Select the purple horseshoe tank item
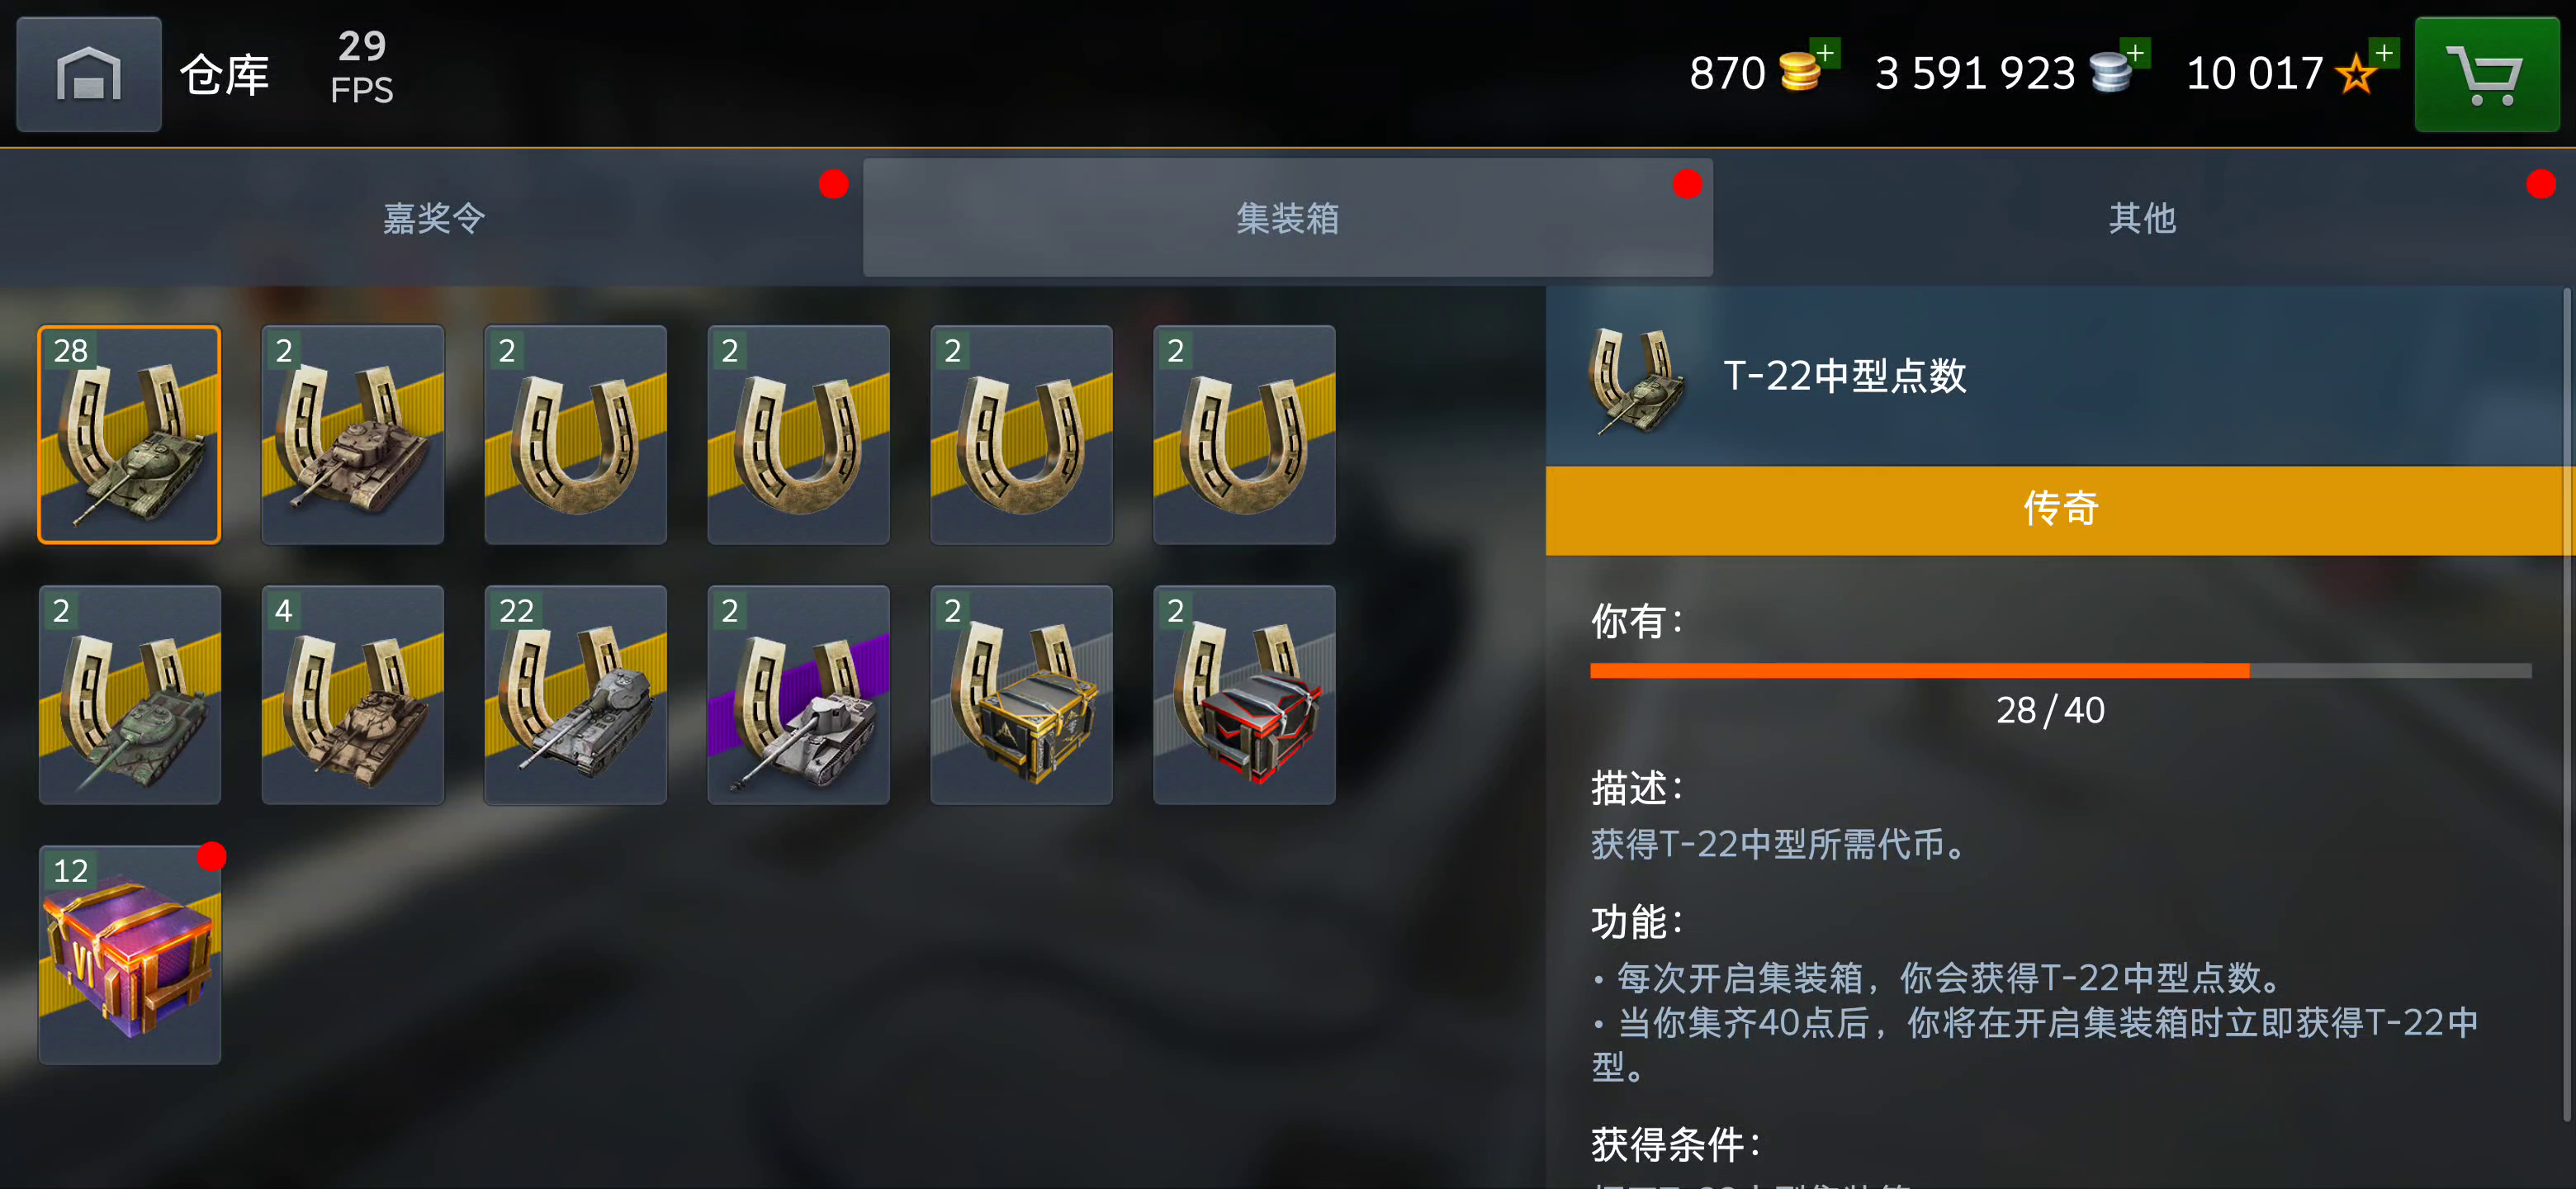Image resolution: width=2576 pixels, height=1189 pixels. click(x=798, y=695)
